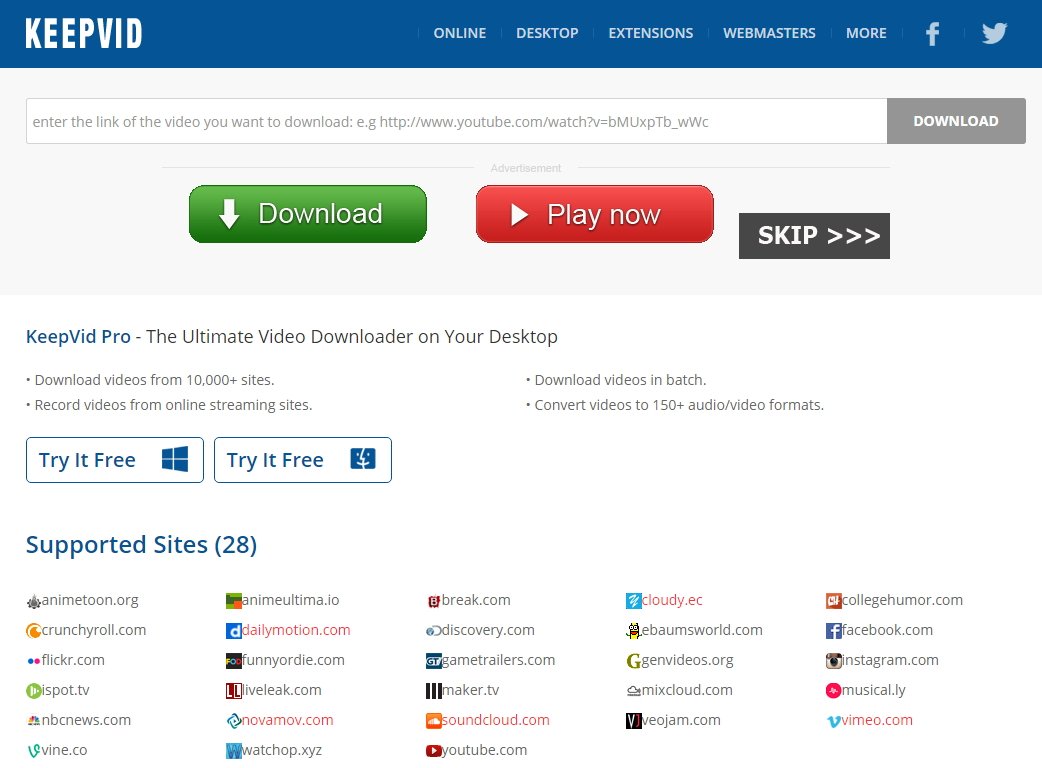Click the facebook.com f icon in list
This screenshot has height=768, width=1042.
point(833,631)
